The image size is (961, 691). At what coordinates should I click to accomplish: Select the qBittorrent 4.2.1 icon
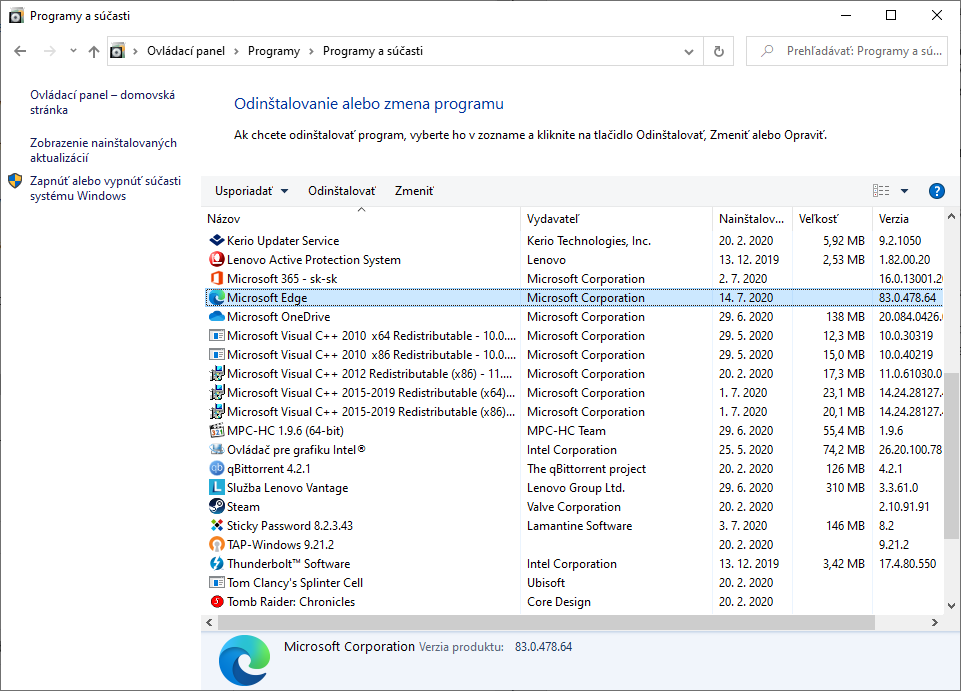pos(217,469)
